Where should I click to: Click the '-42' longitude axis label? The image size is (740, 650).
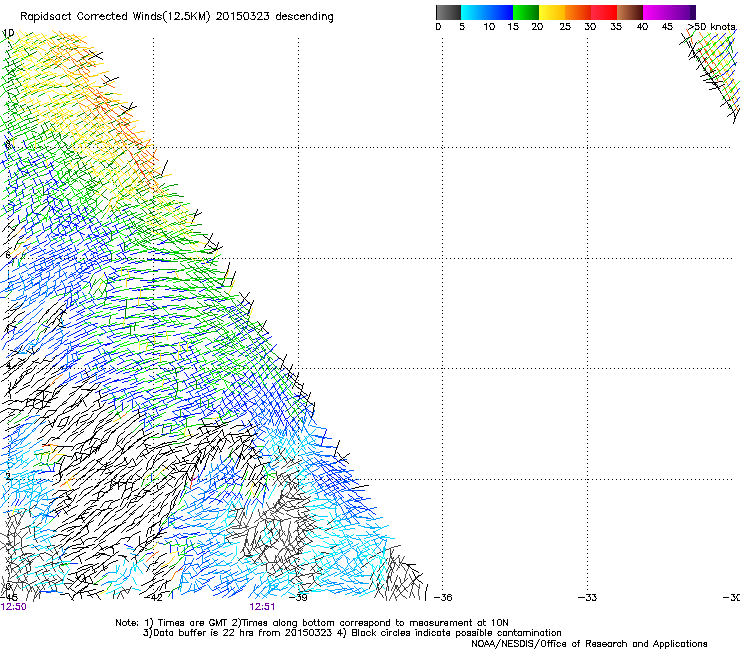pyautogui.click(x=155, y=598)
